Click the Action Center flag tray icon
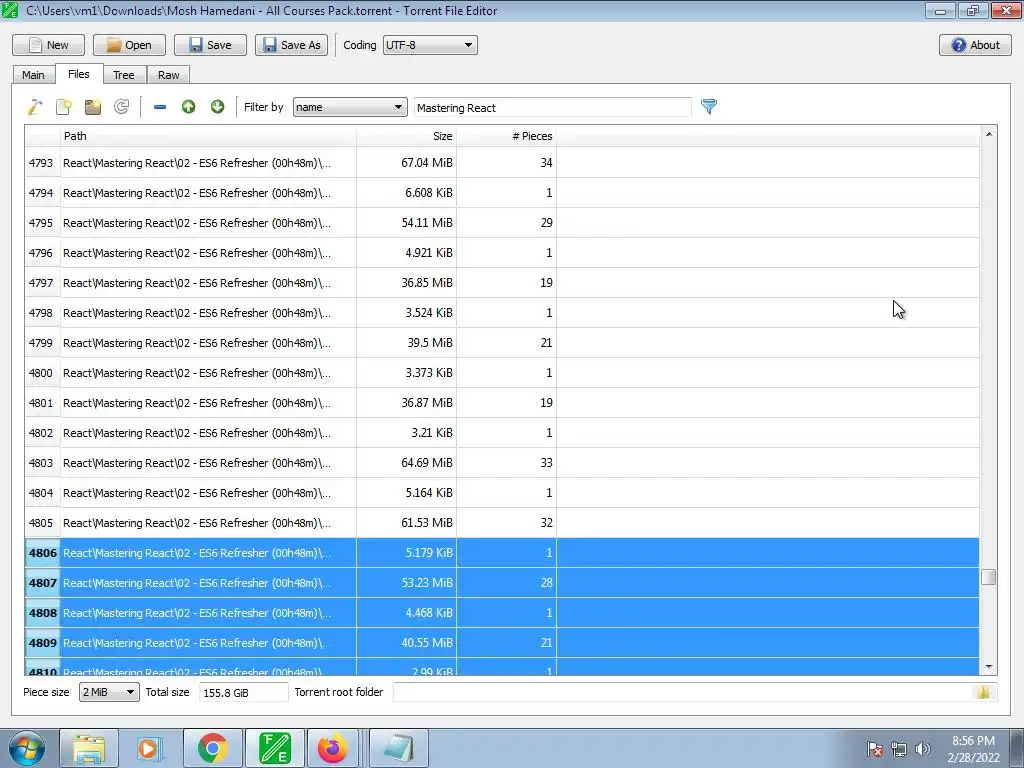This screenshot has height=768, width=1024. click(x=874, y=749)
